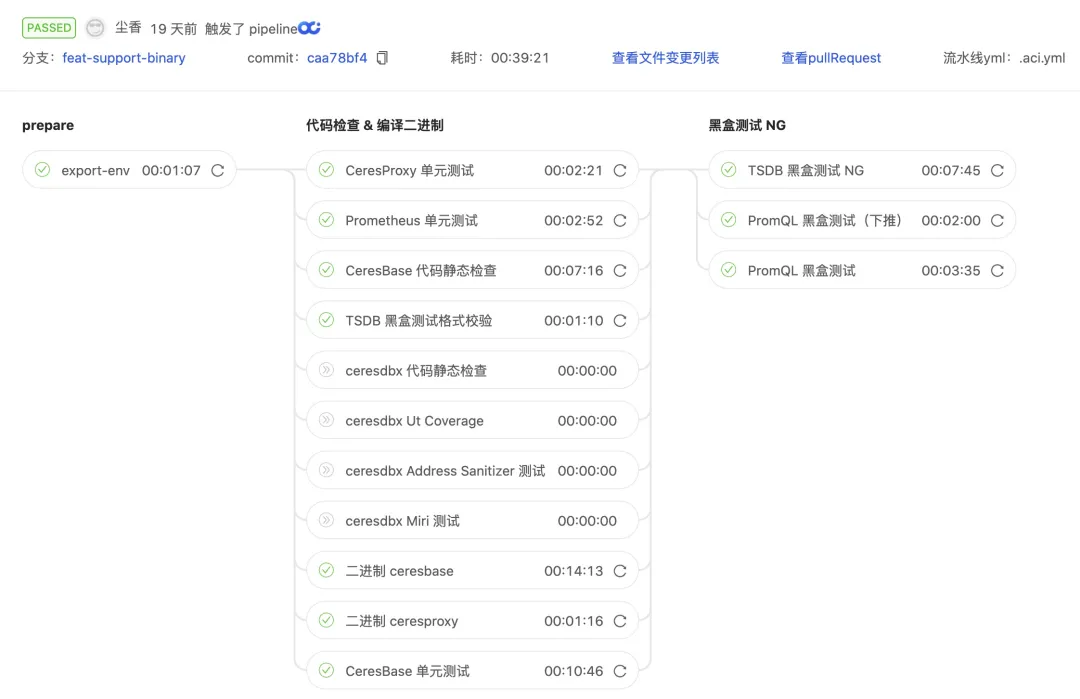Viewport: 1080px width, 699px height.
Task: Click TSDB 黑盒测试格式校验 success check icon
Action: [x=326, y=320]
